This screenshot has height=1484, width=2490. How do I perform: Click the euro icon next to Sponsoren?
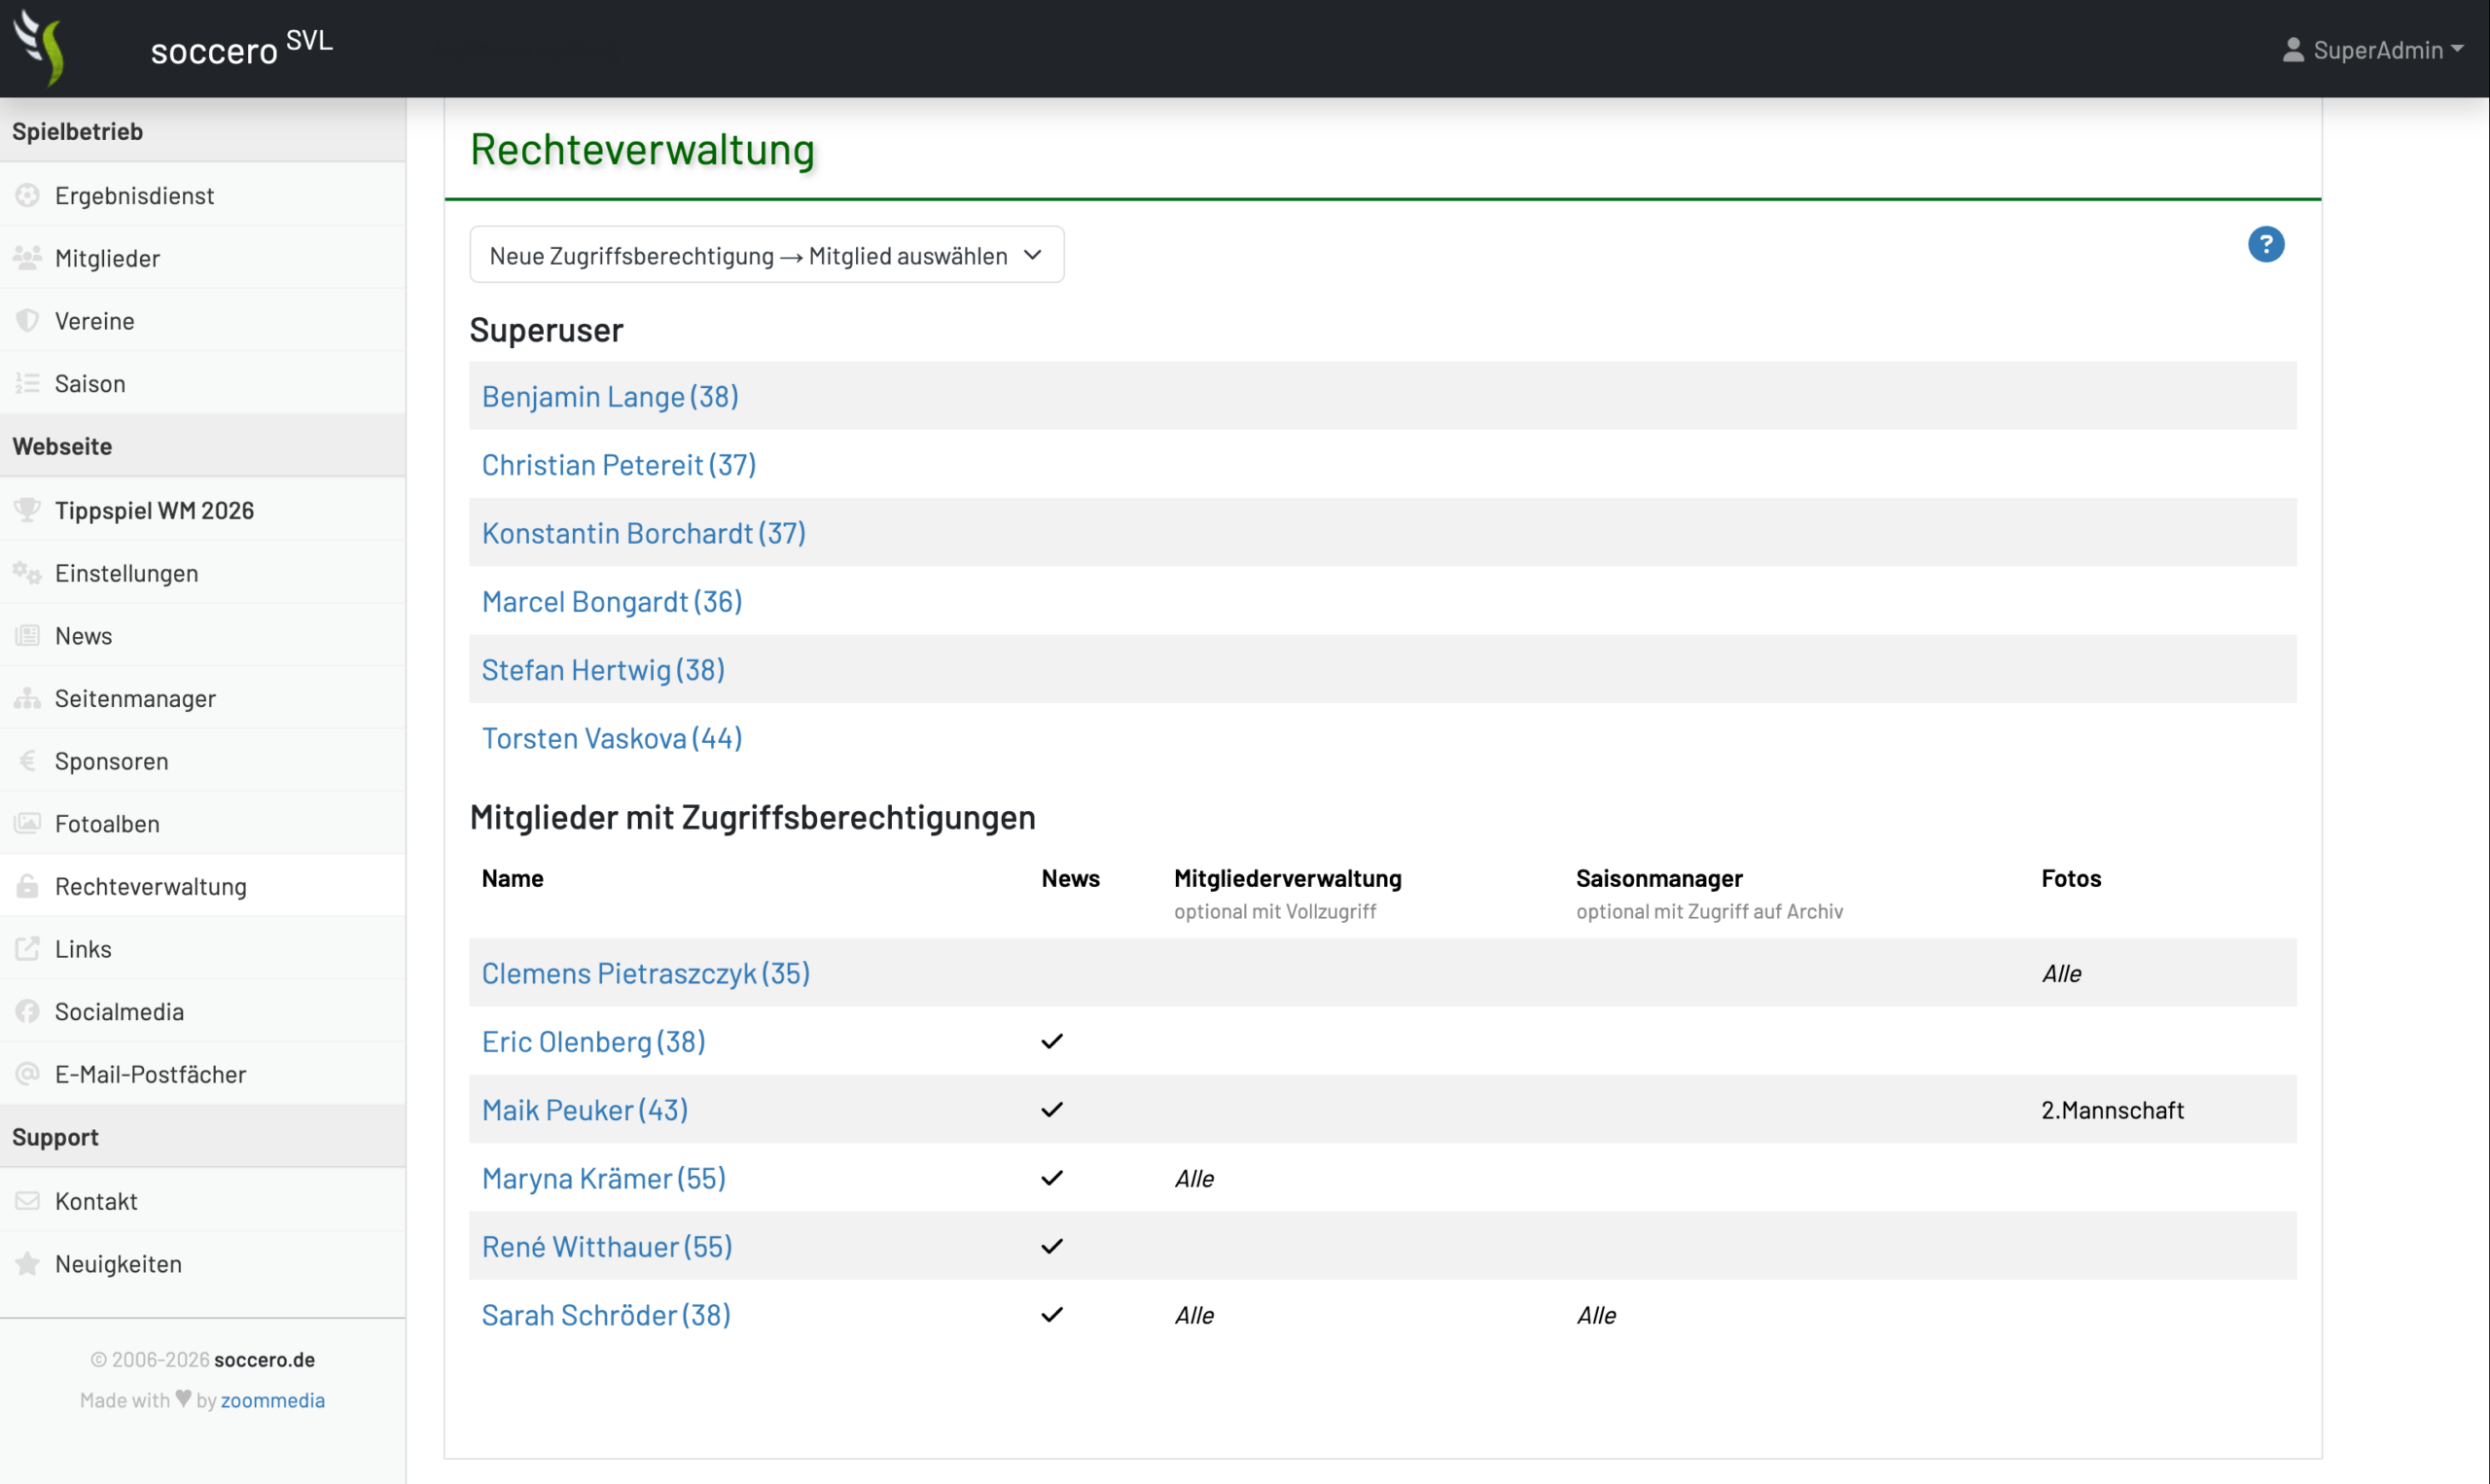click(27, 761)
